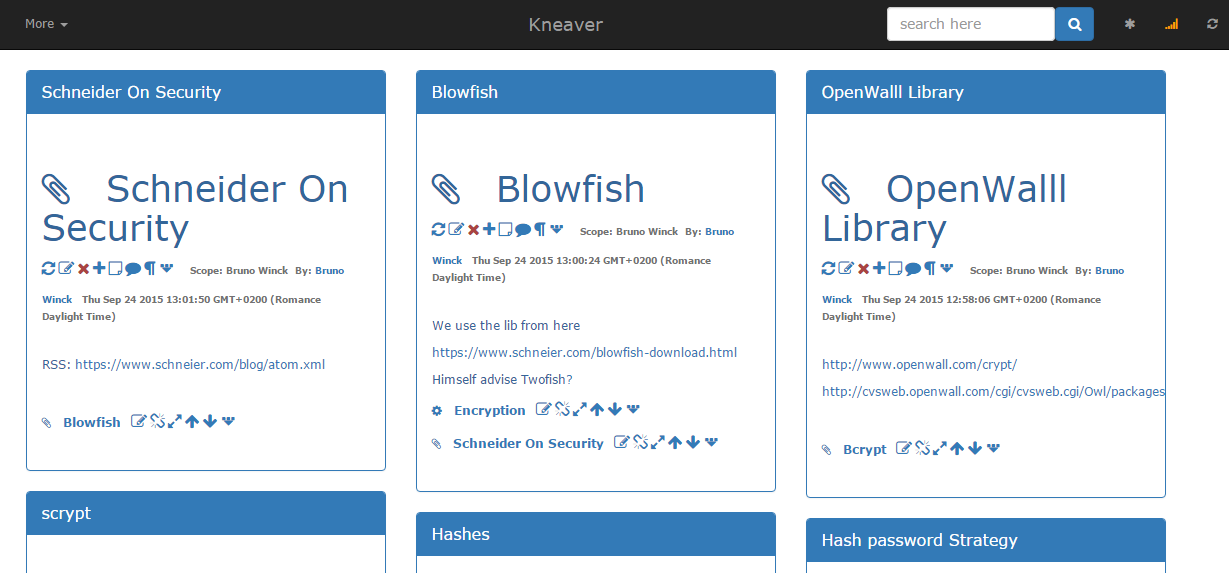Open the More dropdown menu
The height and width of the screenshot is (573, 1229).
(46, 24)
